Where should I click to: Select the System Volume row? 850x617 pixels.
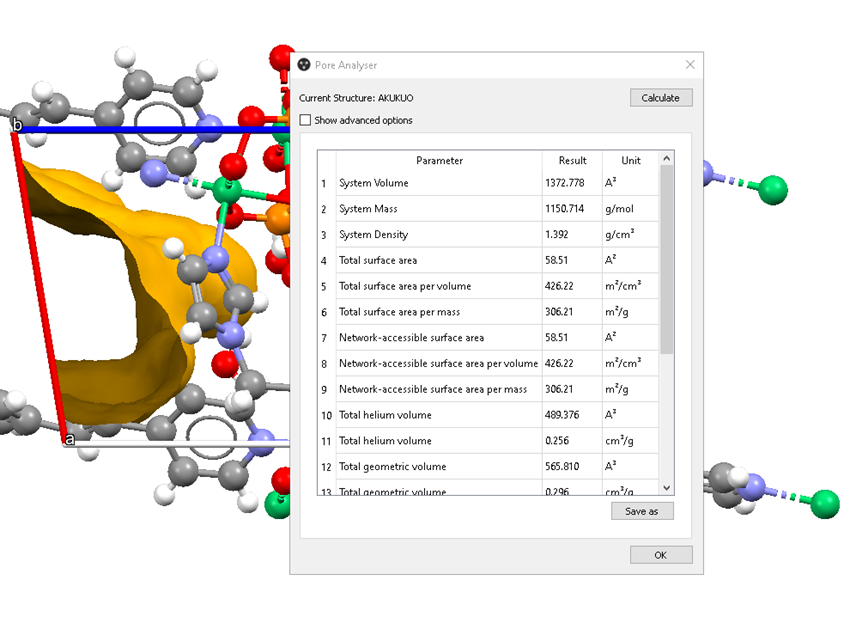pos(439,184)
